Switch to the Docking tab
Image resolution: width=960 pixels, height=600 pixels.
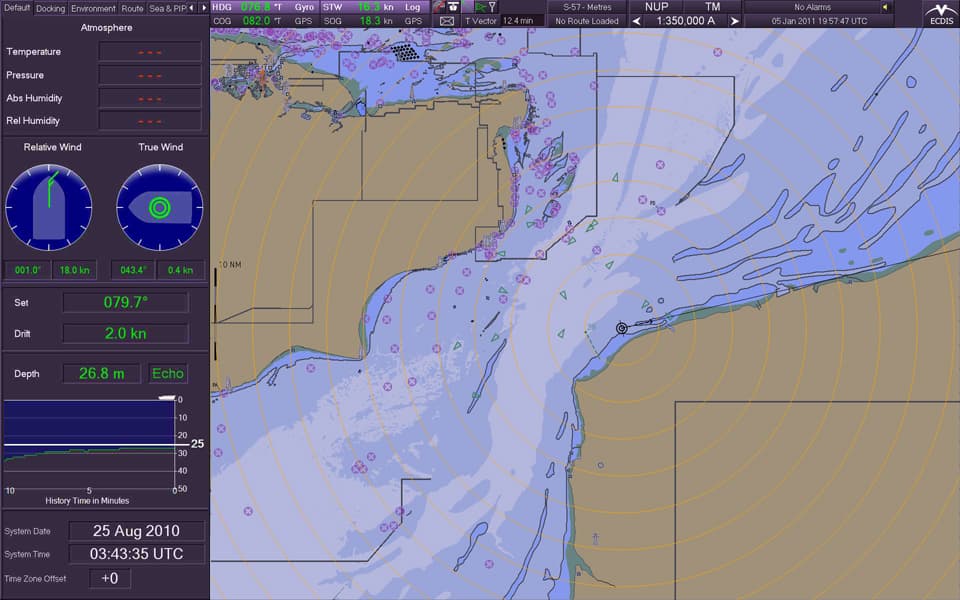pos(50,8)
